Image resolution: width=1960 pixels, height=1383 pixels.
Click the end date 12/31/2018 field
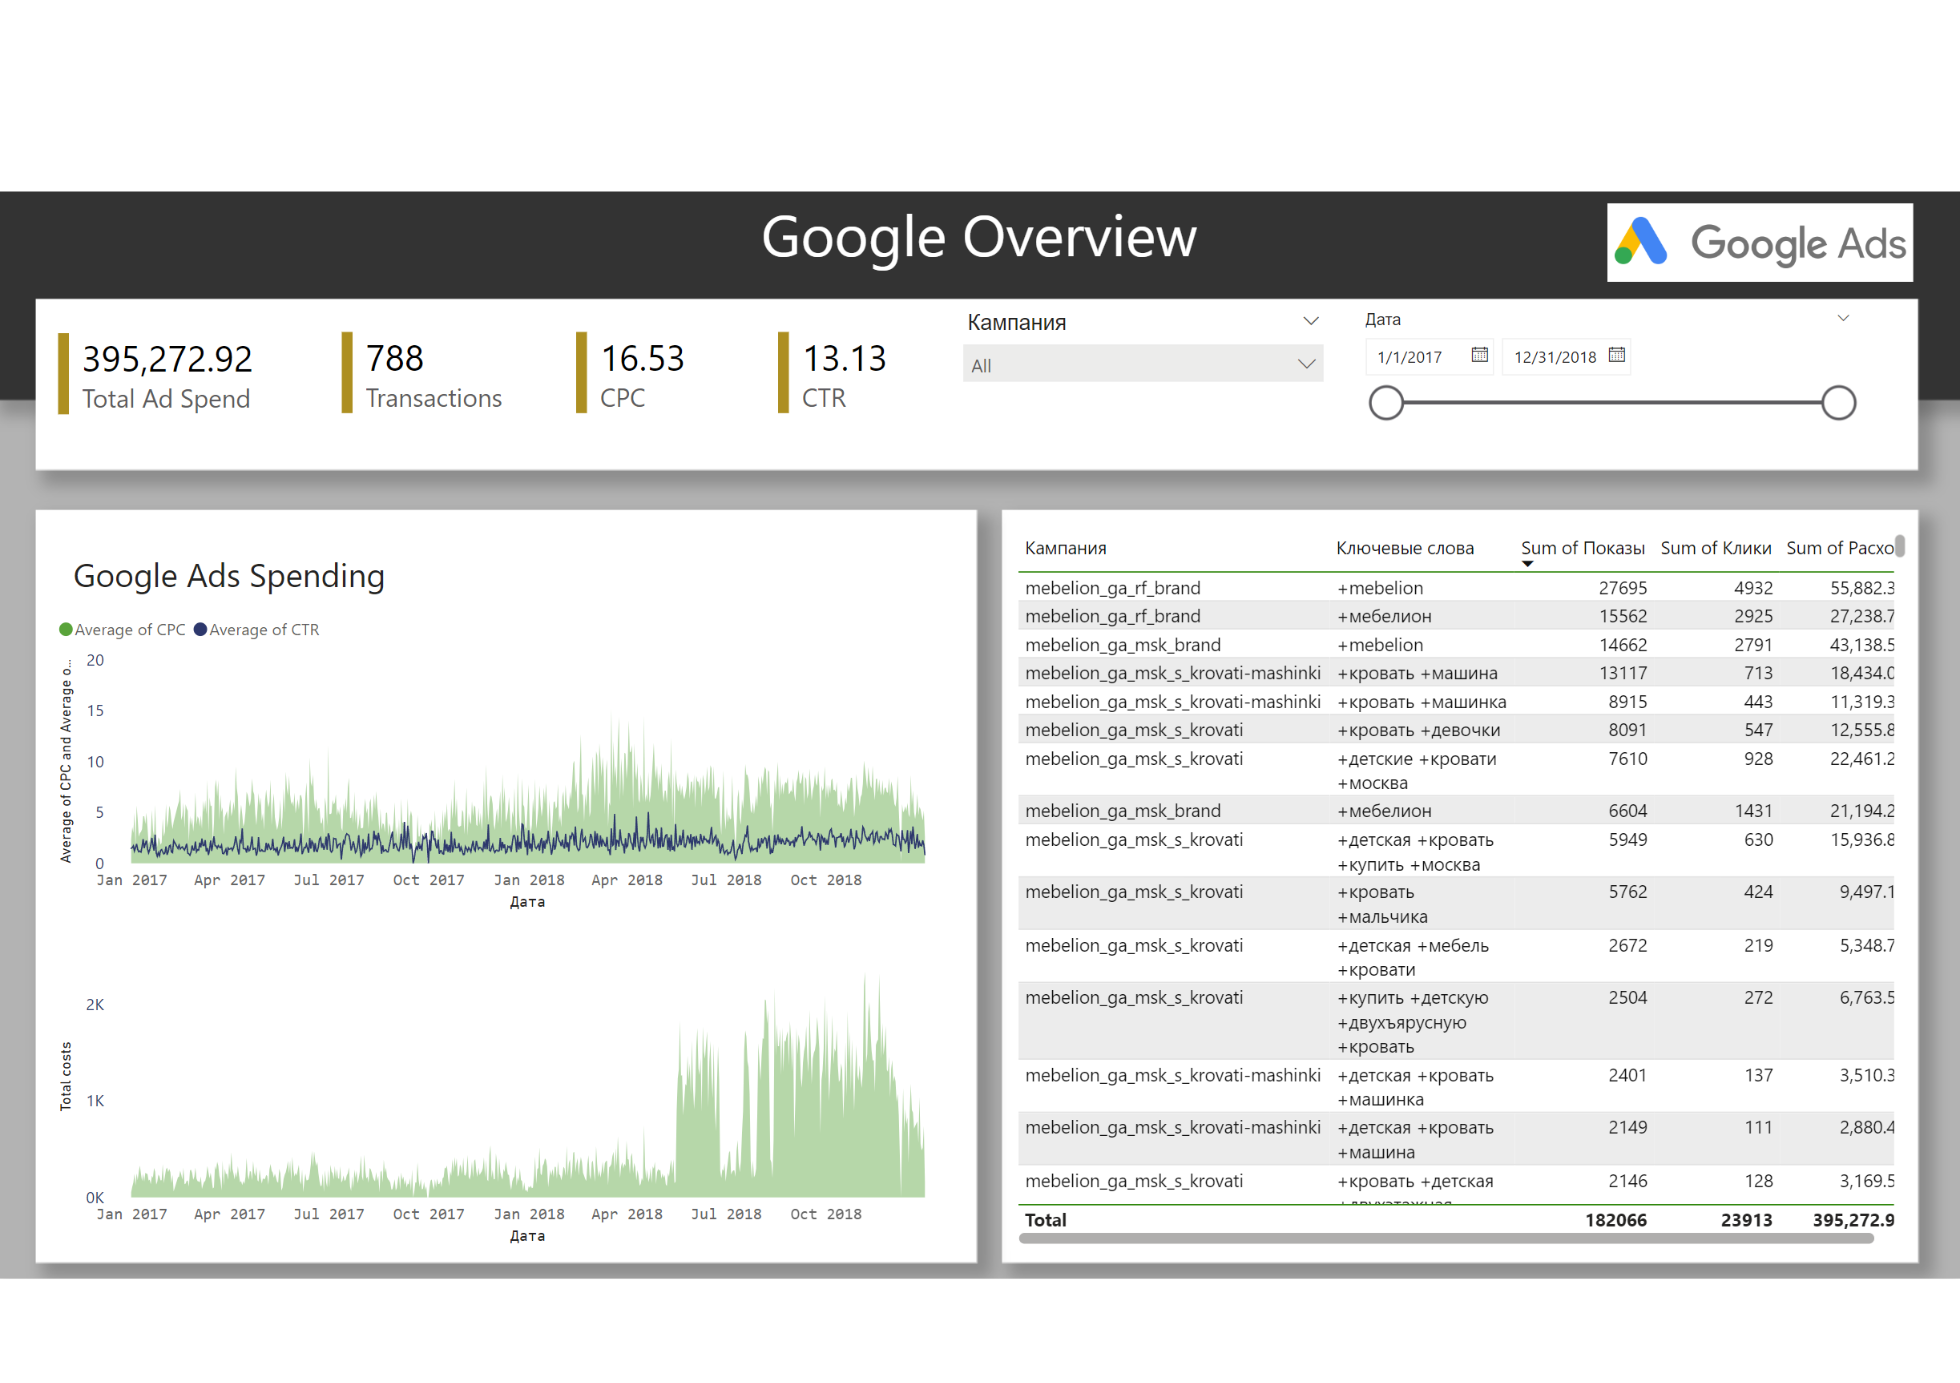click(x=1554, y=357)
